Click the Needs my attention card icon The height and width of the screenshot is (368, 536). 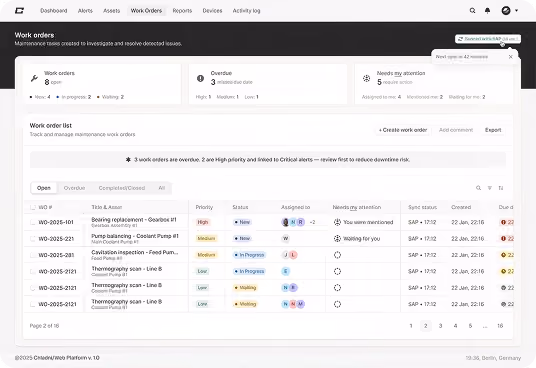pyautogui.click(x=366, y=78)
